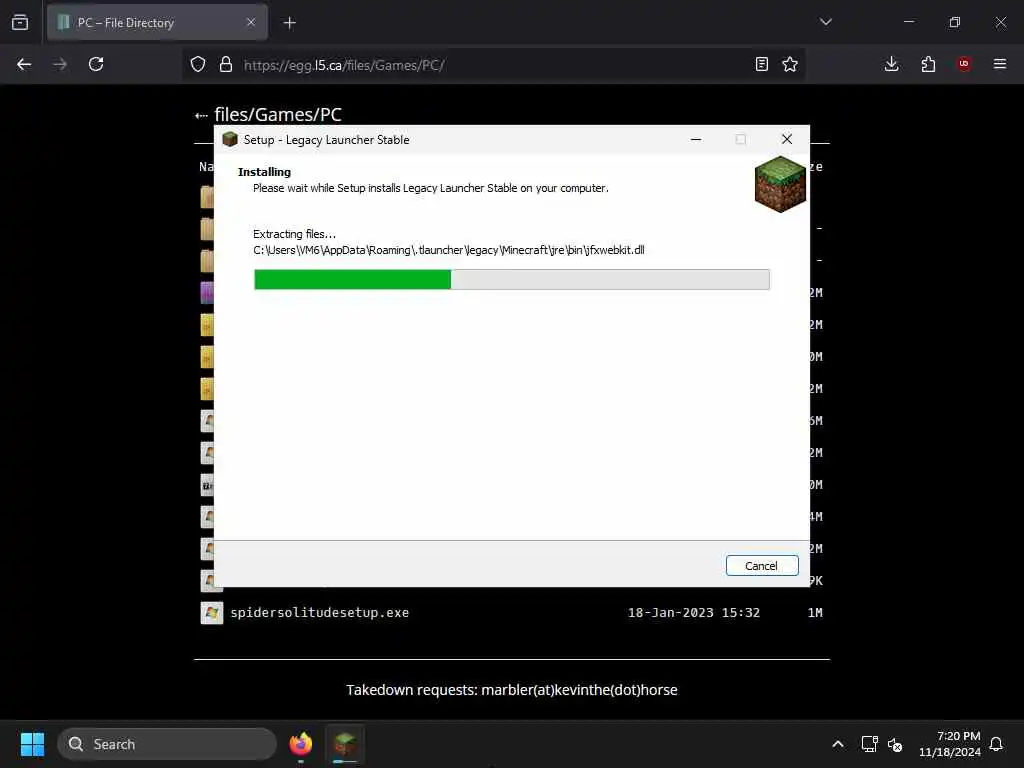Click the network status tray icon

[869, 744]
